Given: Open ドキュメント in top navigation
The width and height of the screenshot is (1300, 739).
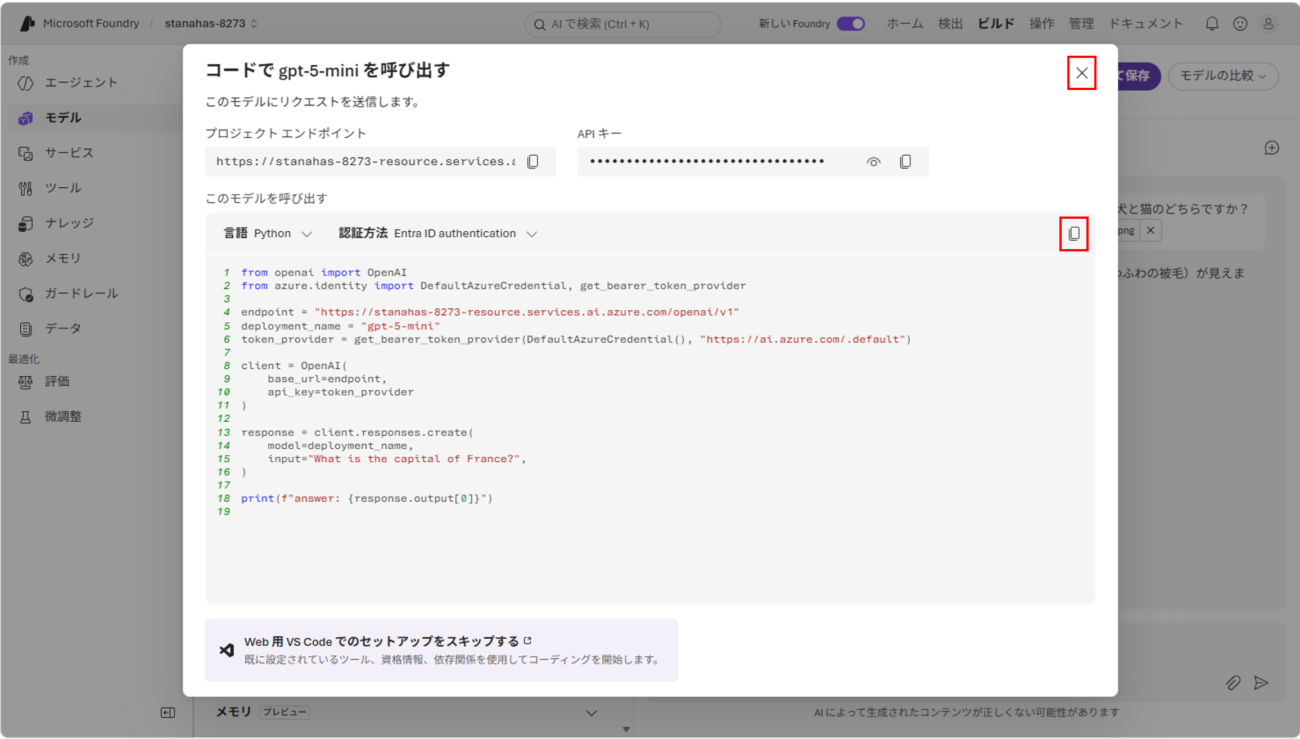Looking at the screenshot, I should coord(1145,24).
